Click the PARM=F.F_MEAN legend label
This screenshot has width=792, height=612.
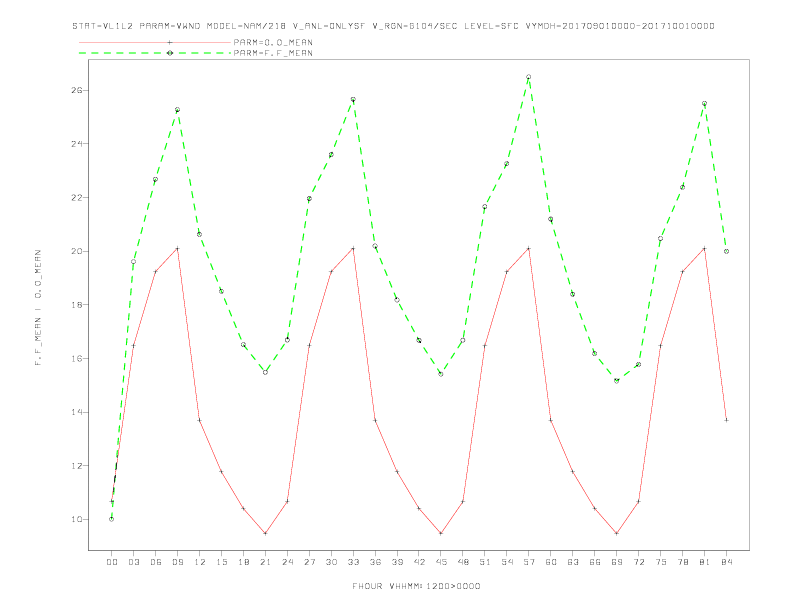[273, 53]
